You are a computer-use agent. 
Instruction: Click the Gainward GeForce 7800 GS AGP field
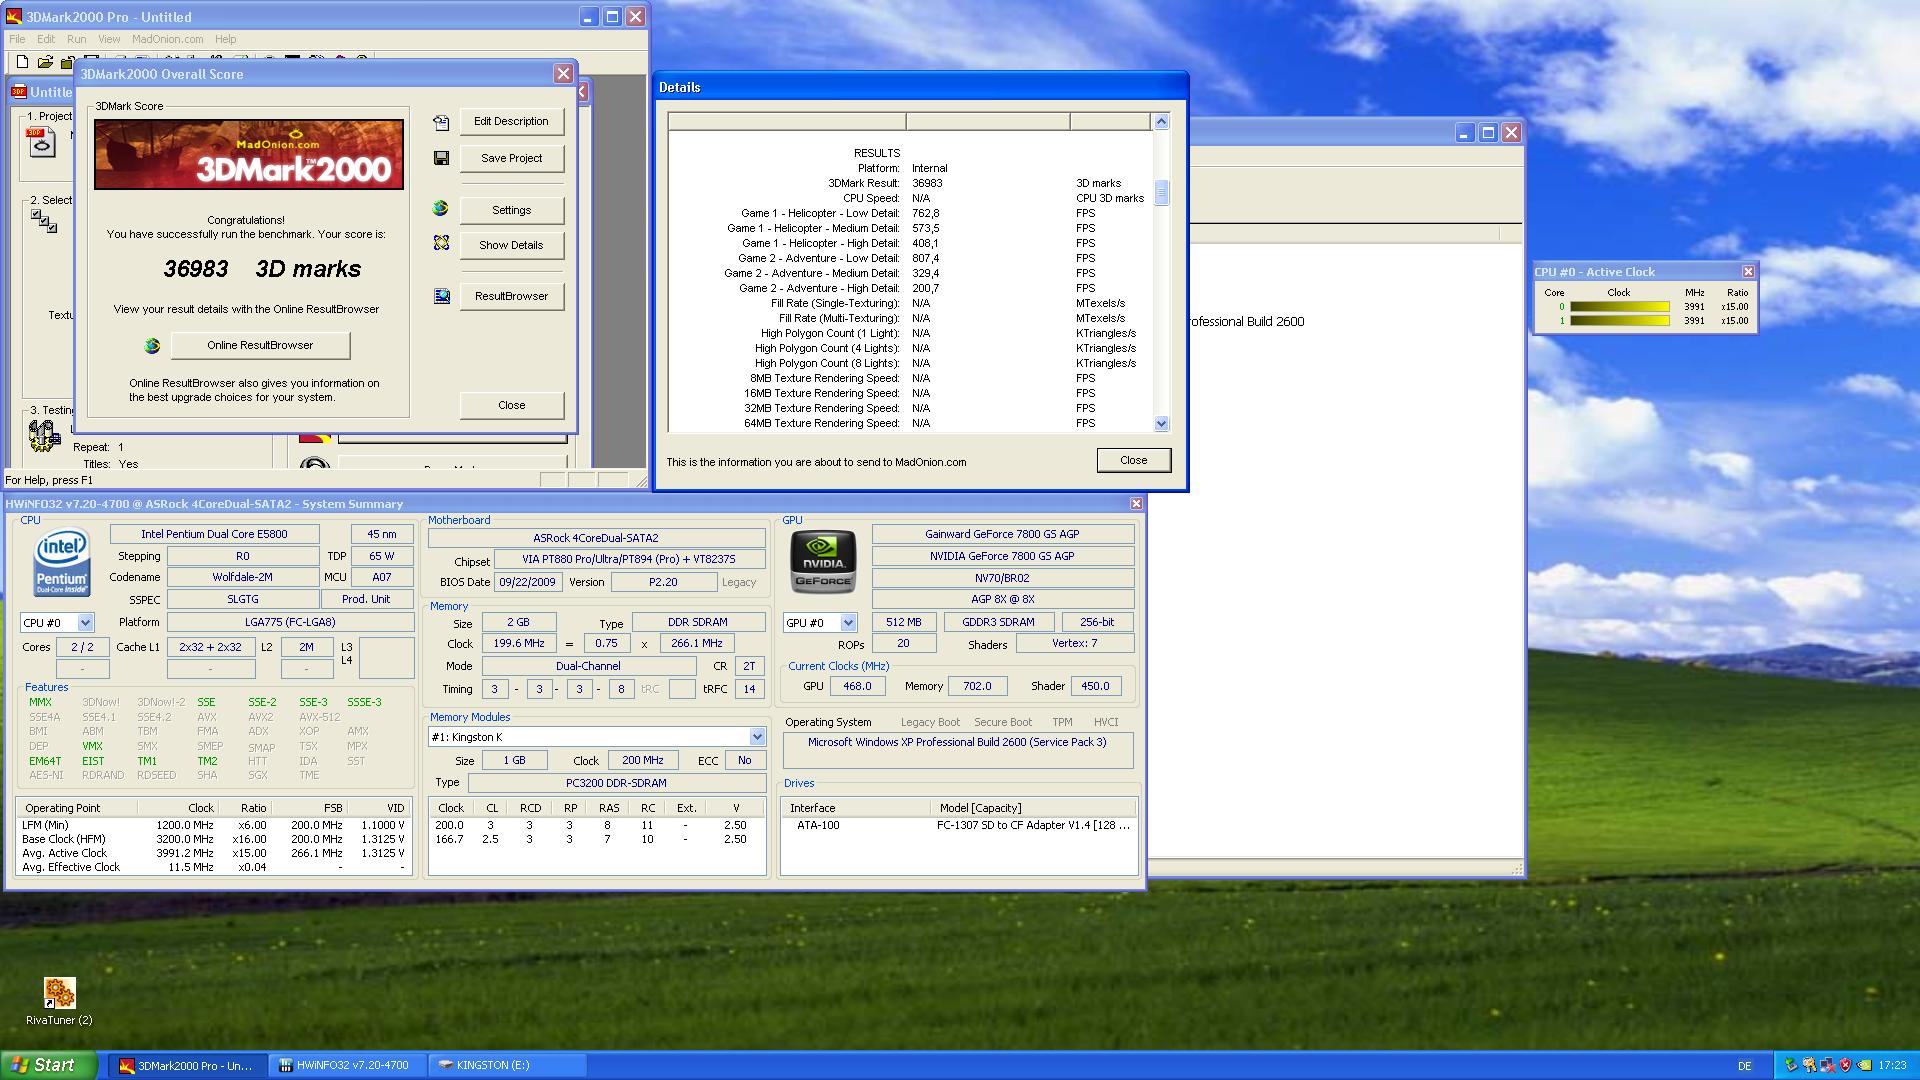1002,534
